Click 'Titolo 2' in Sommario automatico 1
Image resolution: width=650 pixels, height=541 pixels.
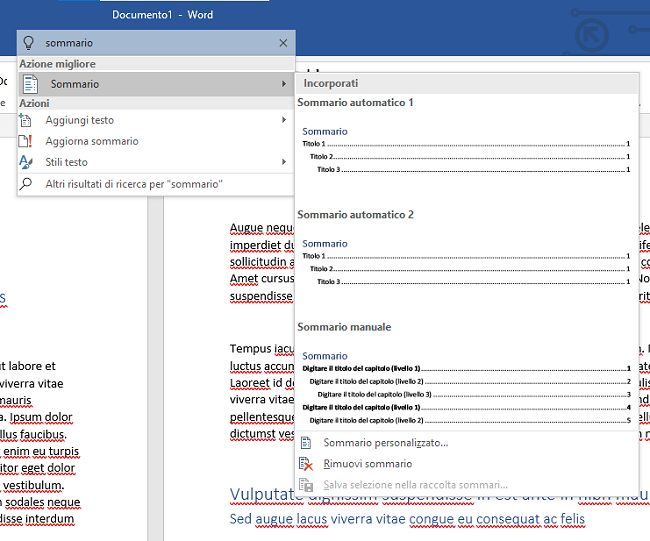[x=321, y=157]
